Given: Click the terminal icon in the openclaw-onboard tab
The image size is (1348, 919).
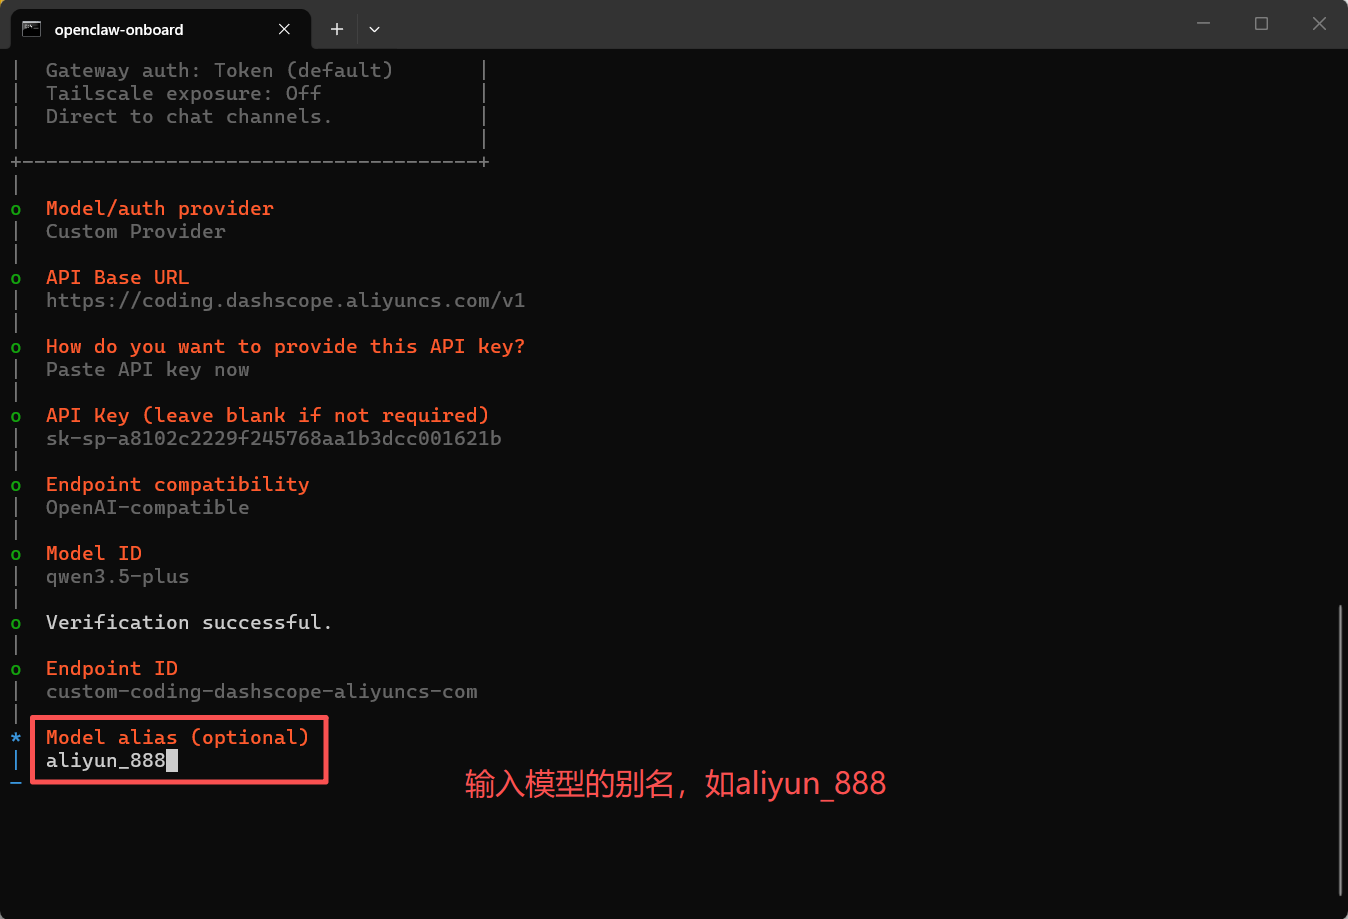Looking at the screenshot, I should click(31, 29).
